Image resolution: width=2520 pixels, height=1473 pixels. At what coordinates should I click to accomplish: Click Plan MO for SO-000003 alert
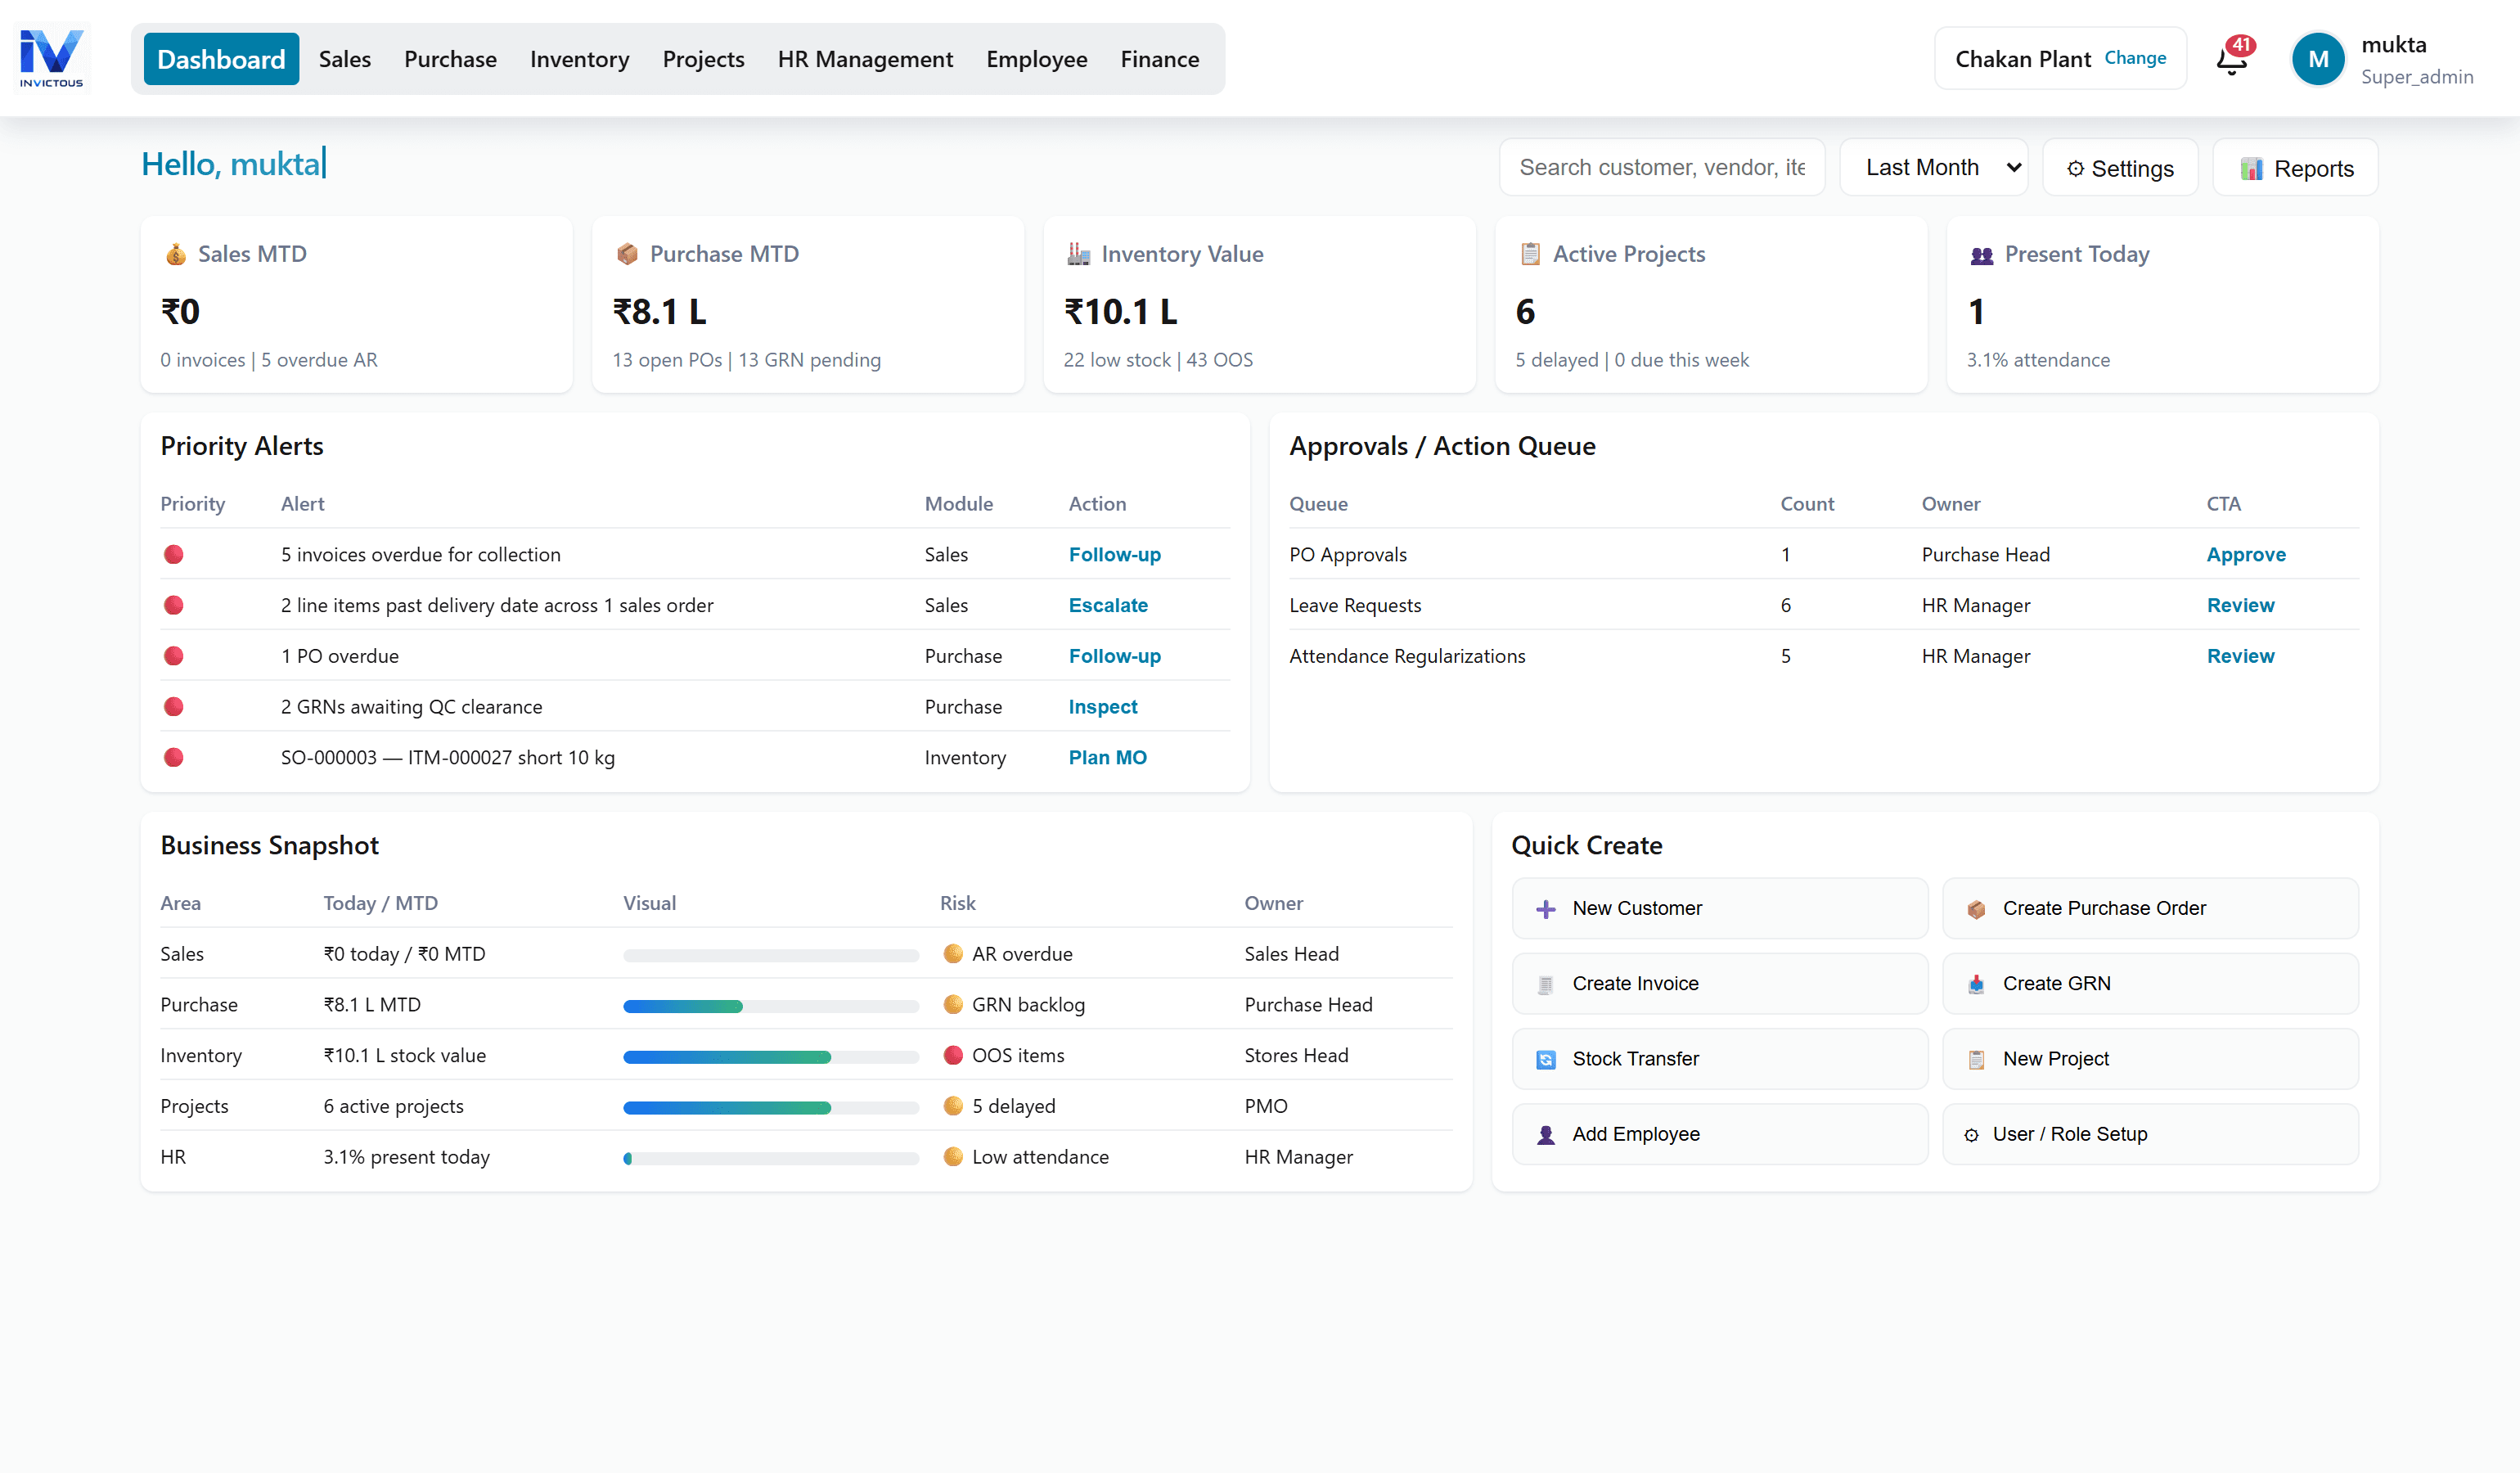[x=1107, y=757]
